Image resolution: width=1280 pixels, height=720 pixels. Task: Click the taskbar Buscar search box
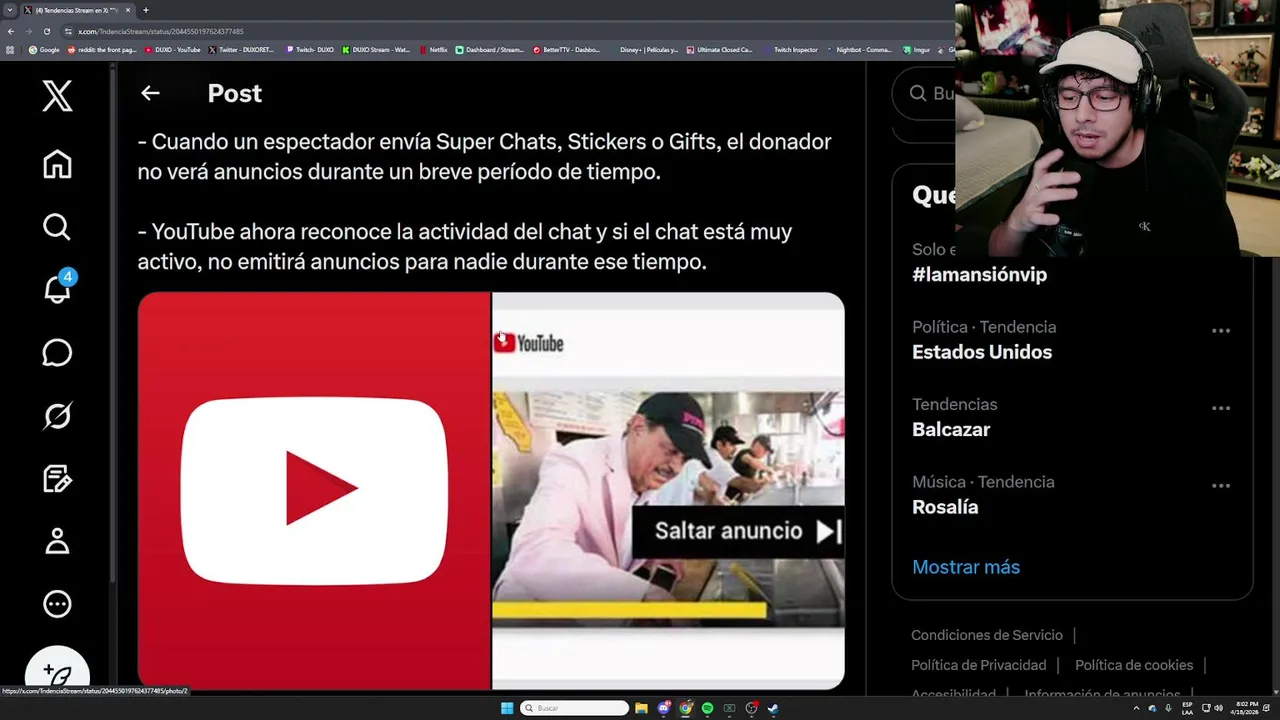click(x=574, y=708)
